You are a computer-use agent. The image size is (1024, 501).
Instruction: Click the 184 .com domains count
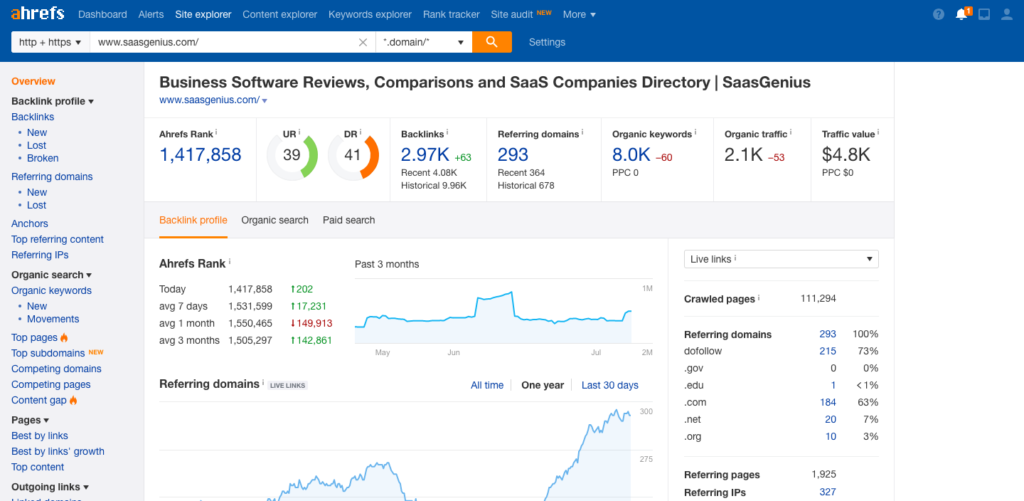click(827, 402)
